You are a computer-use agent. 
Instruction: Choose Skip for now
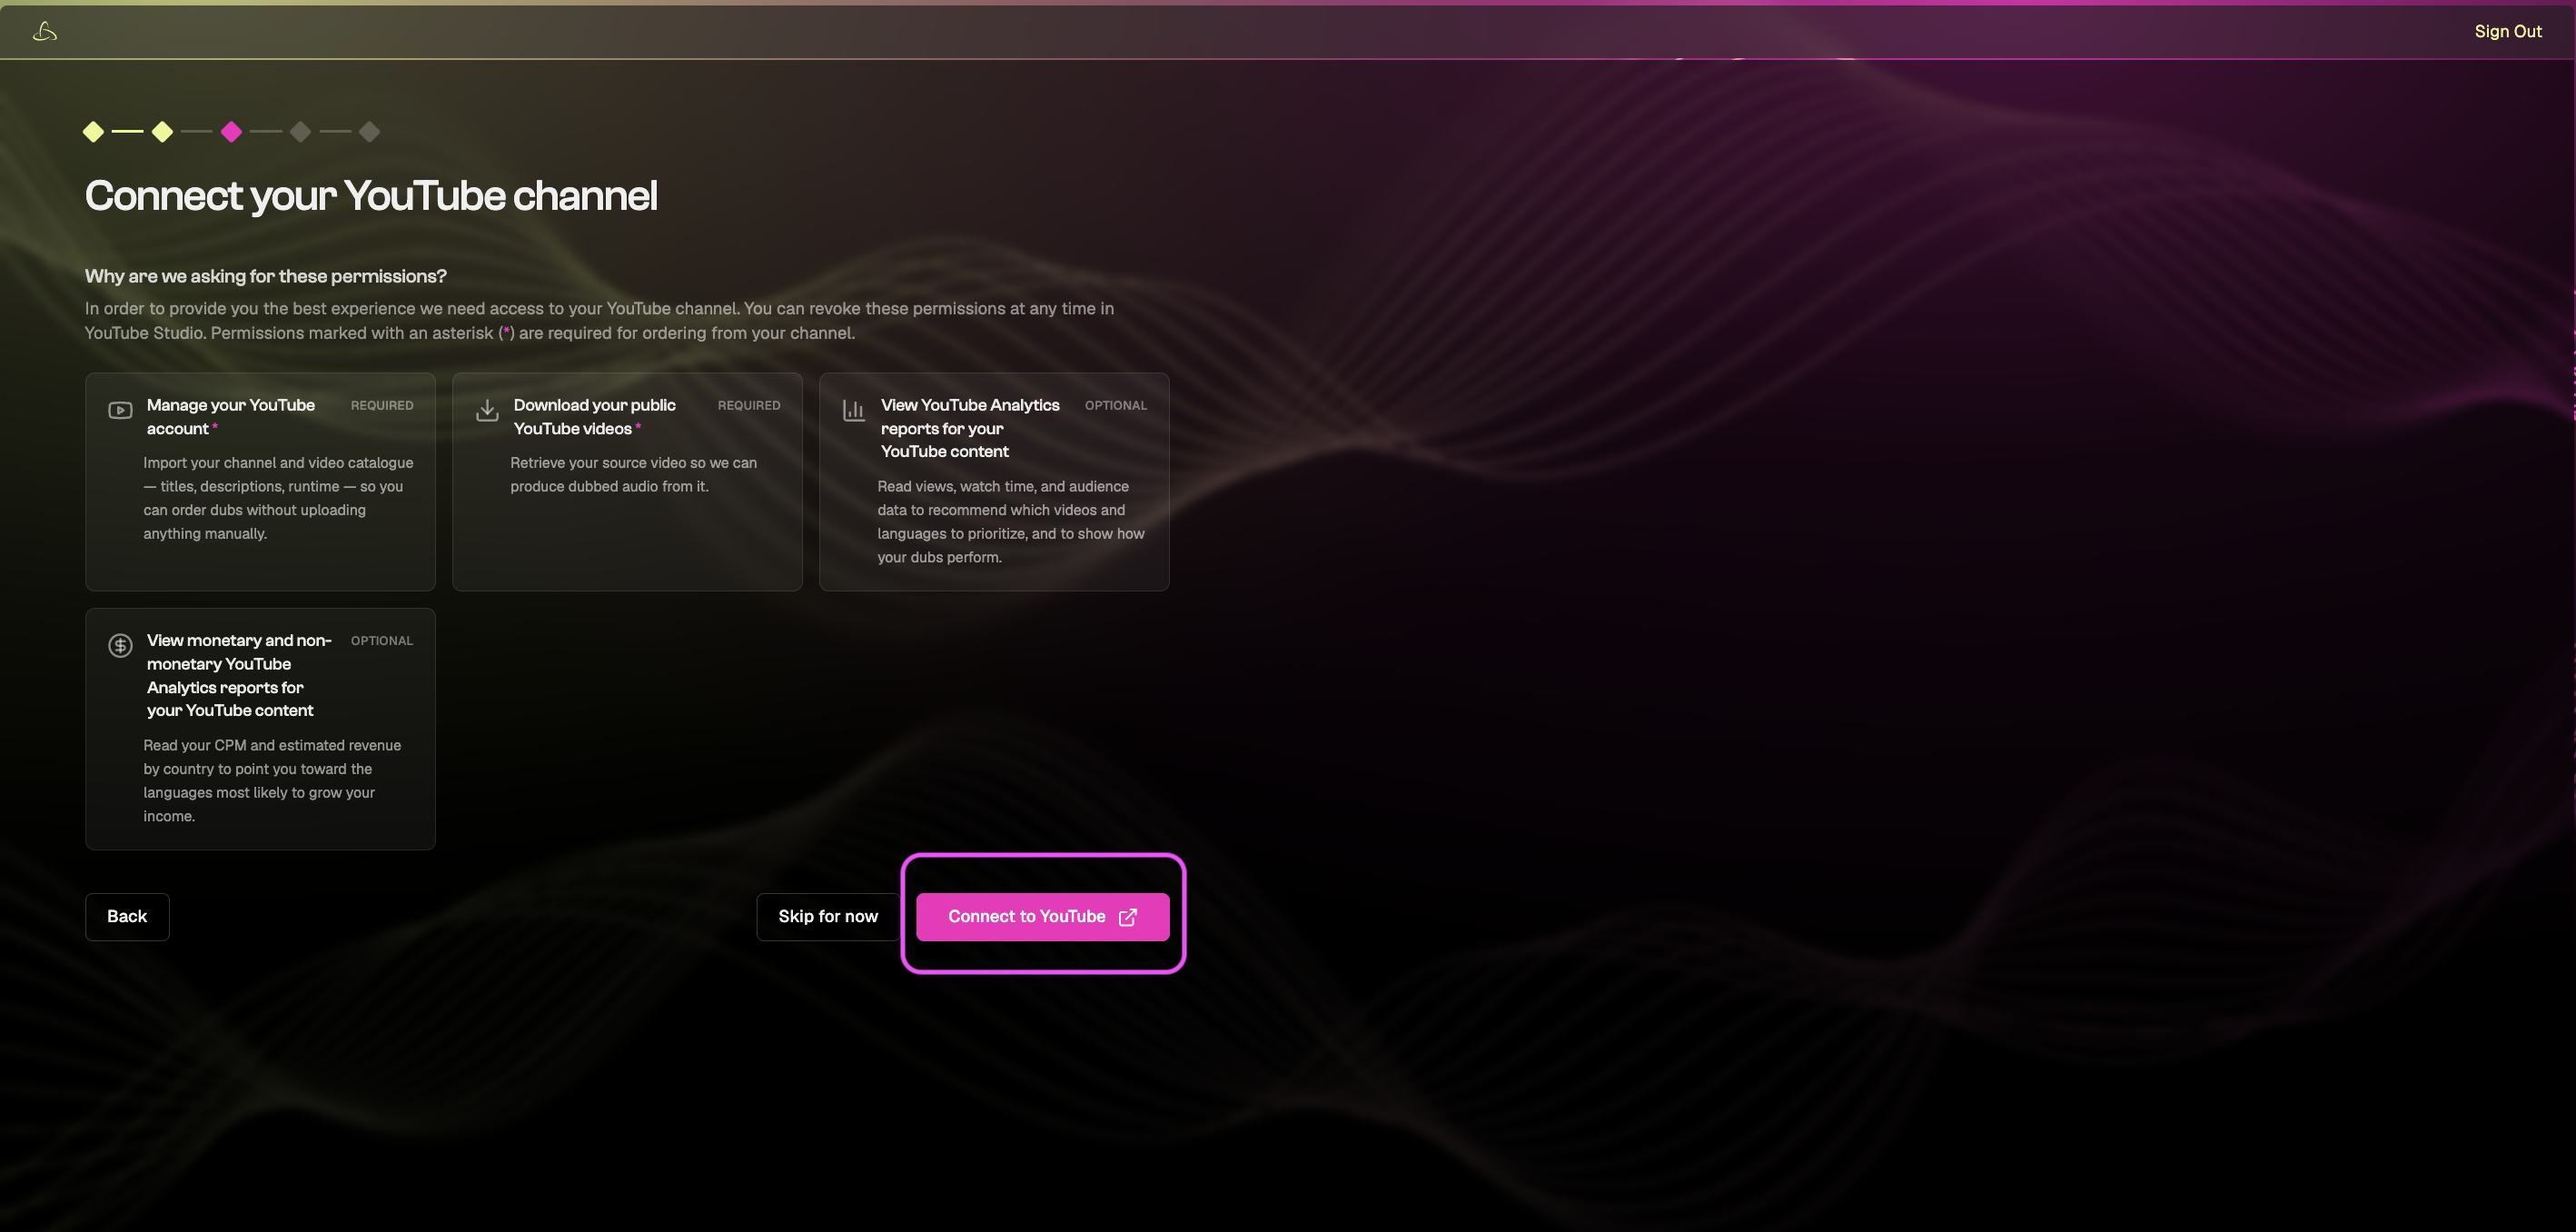(828, 917)
